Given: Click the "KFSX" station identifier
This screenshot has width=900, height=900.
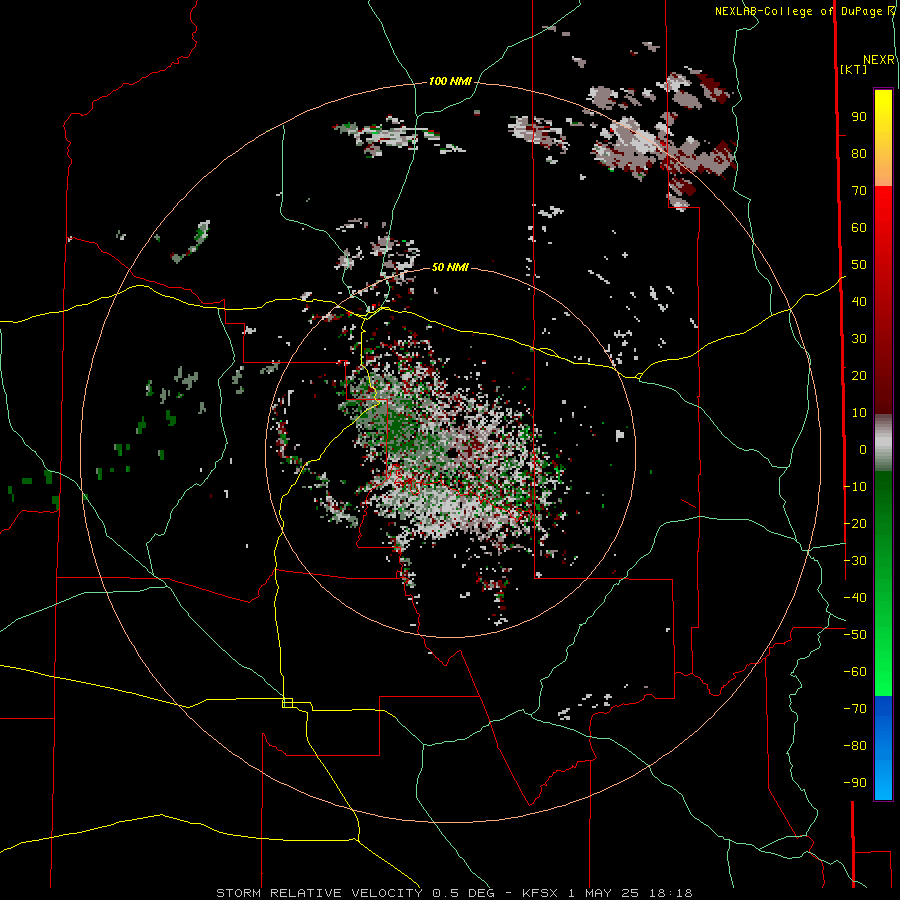Looking at the screenshot, I should (541, 893).
